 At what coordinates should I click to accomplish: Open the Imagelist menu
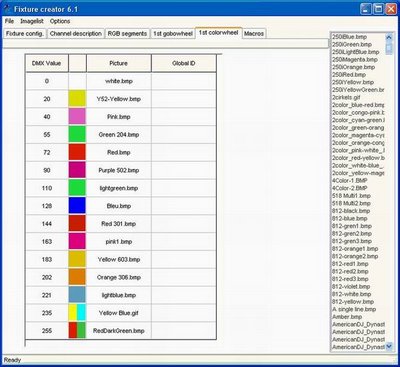(x=32, y=21)
